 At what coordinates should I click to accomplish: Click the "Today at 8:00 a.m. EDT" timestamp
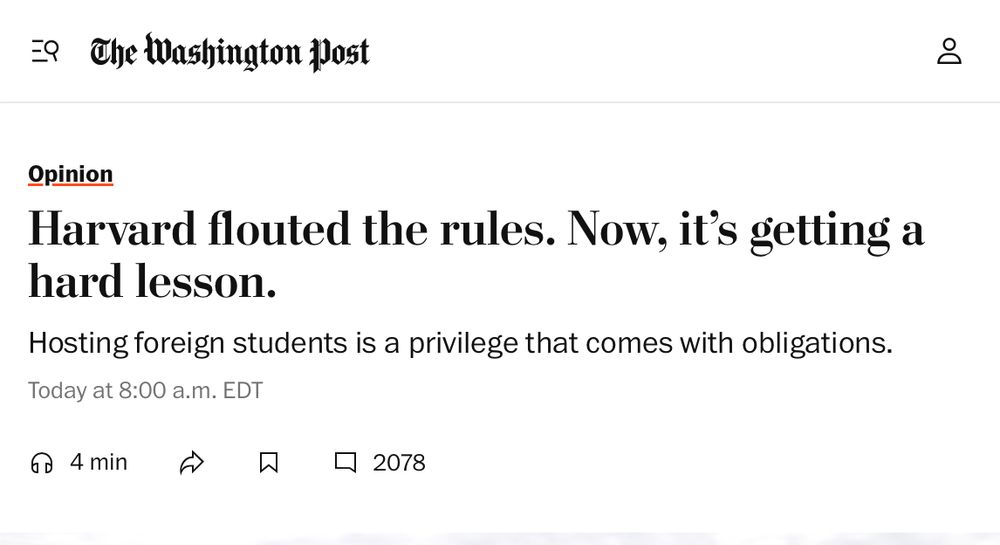145,390
